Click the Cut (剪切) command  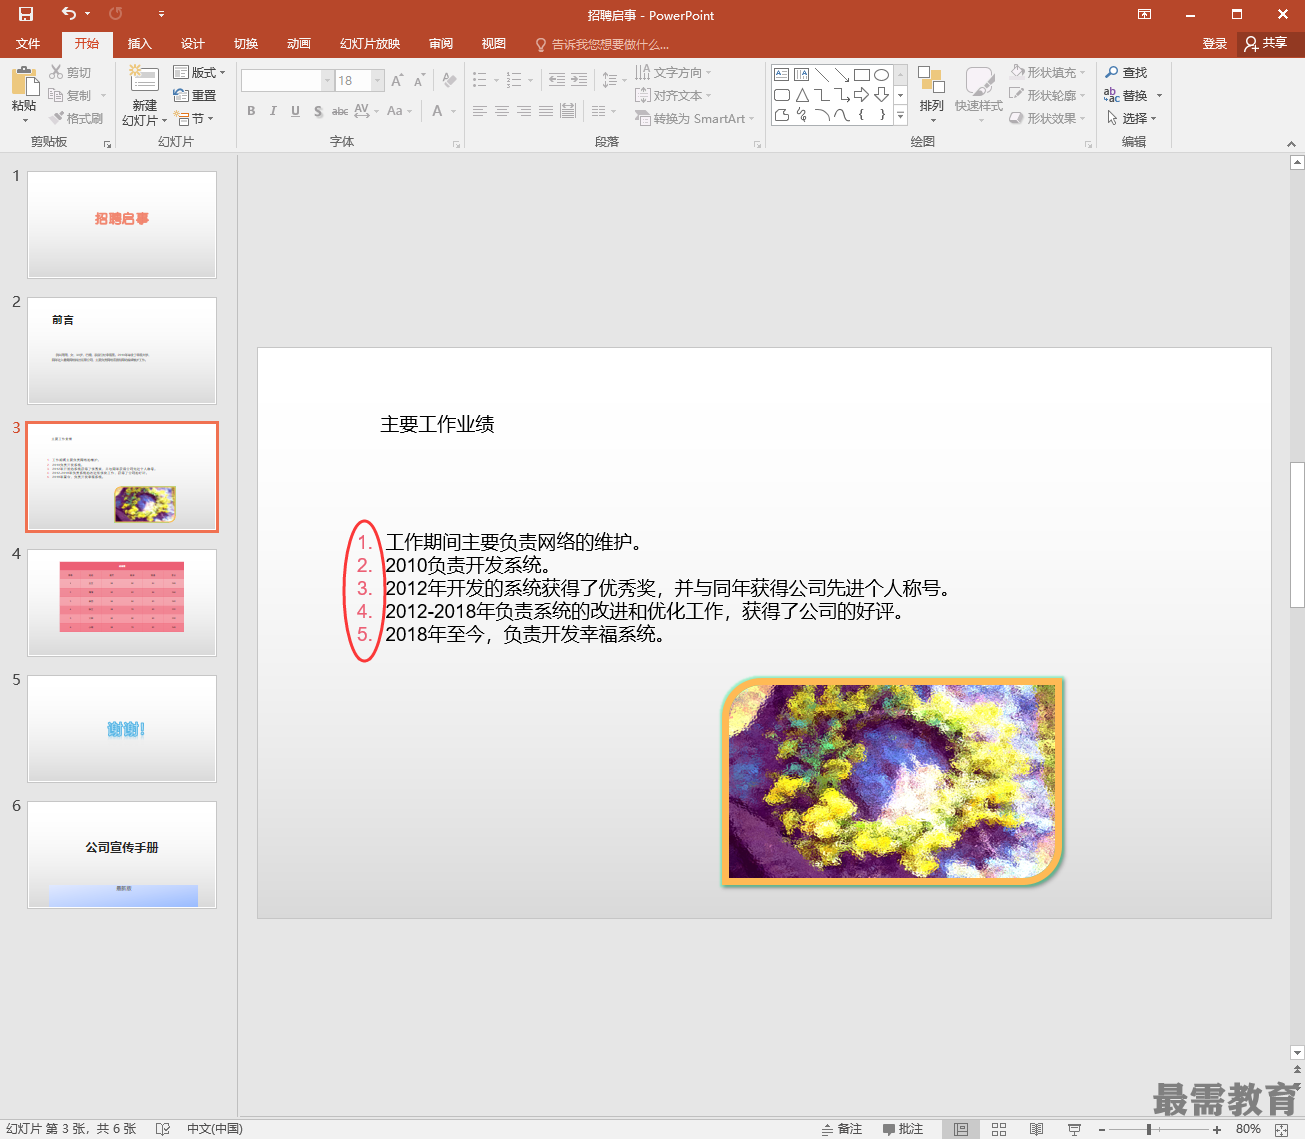(70, 72)
